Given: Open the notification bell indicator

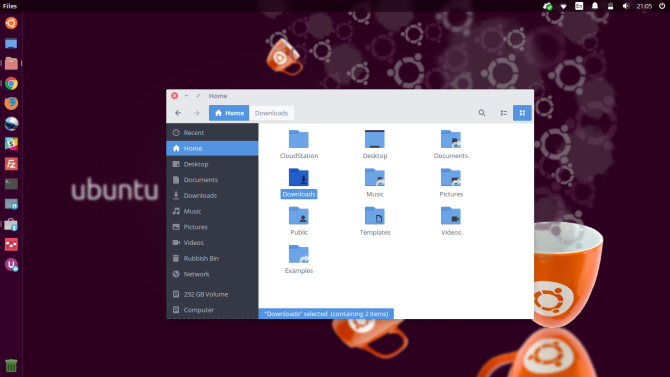Looking at the screenshot, I should [x=594, y=6].
